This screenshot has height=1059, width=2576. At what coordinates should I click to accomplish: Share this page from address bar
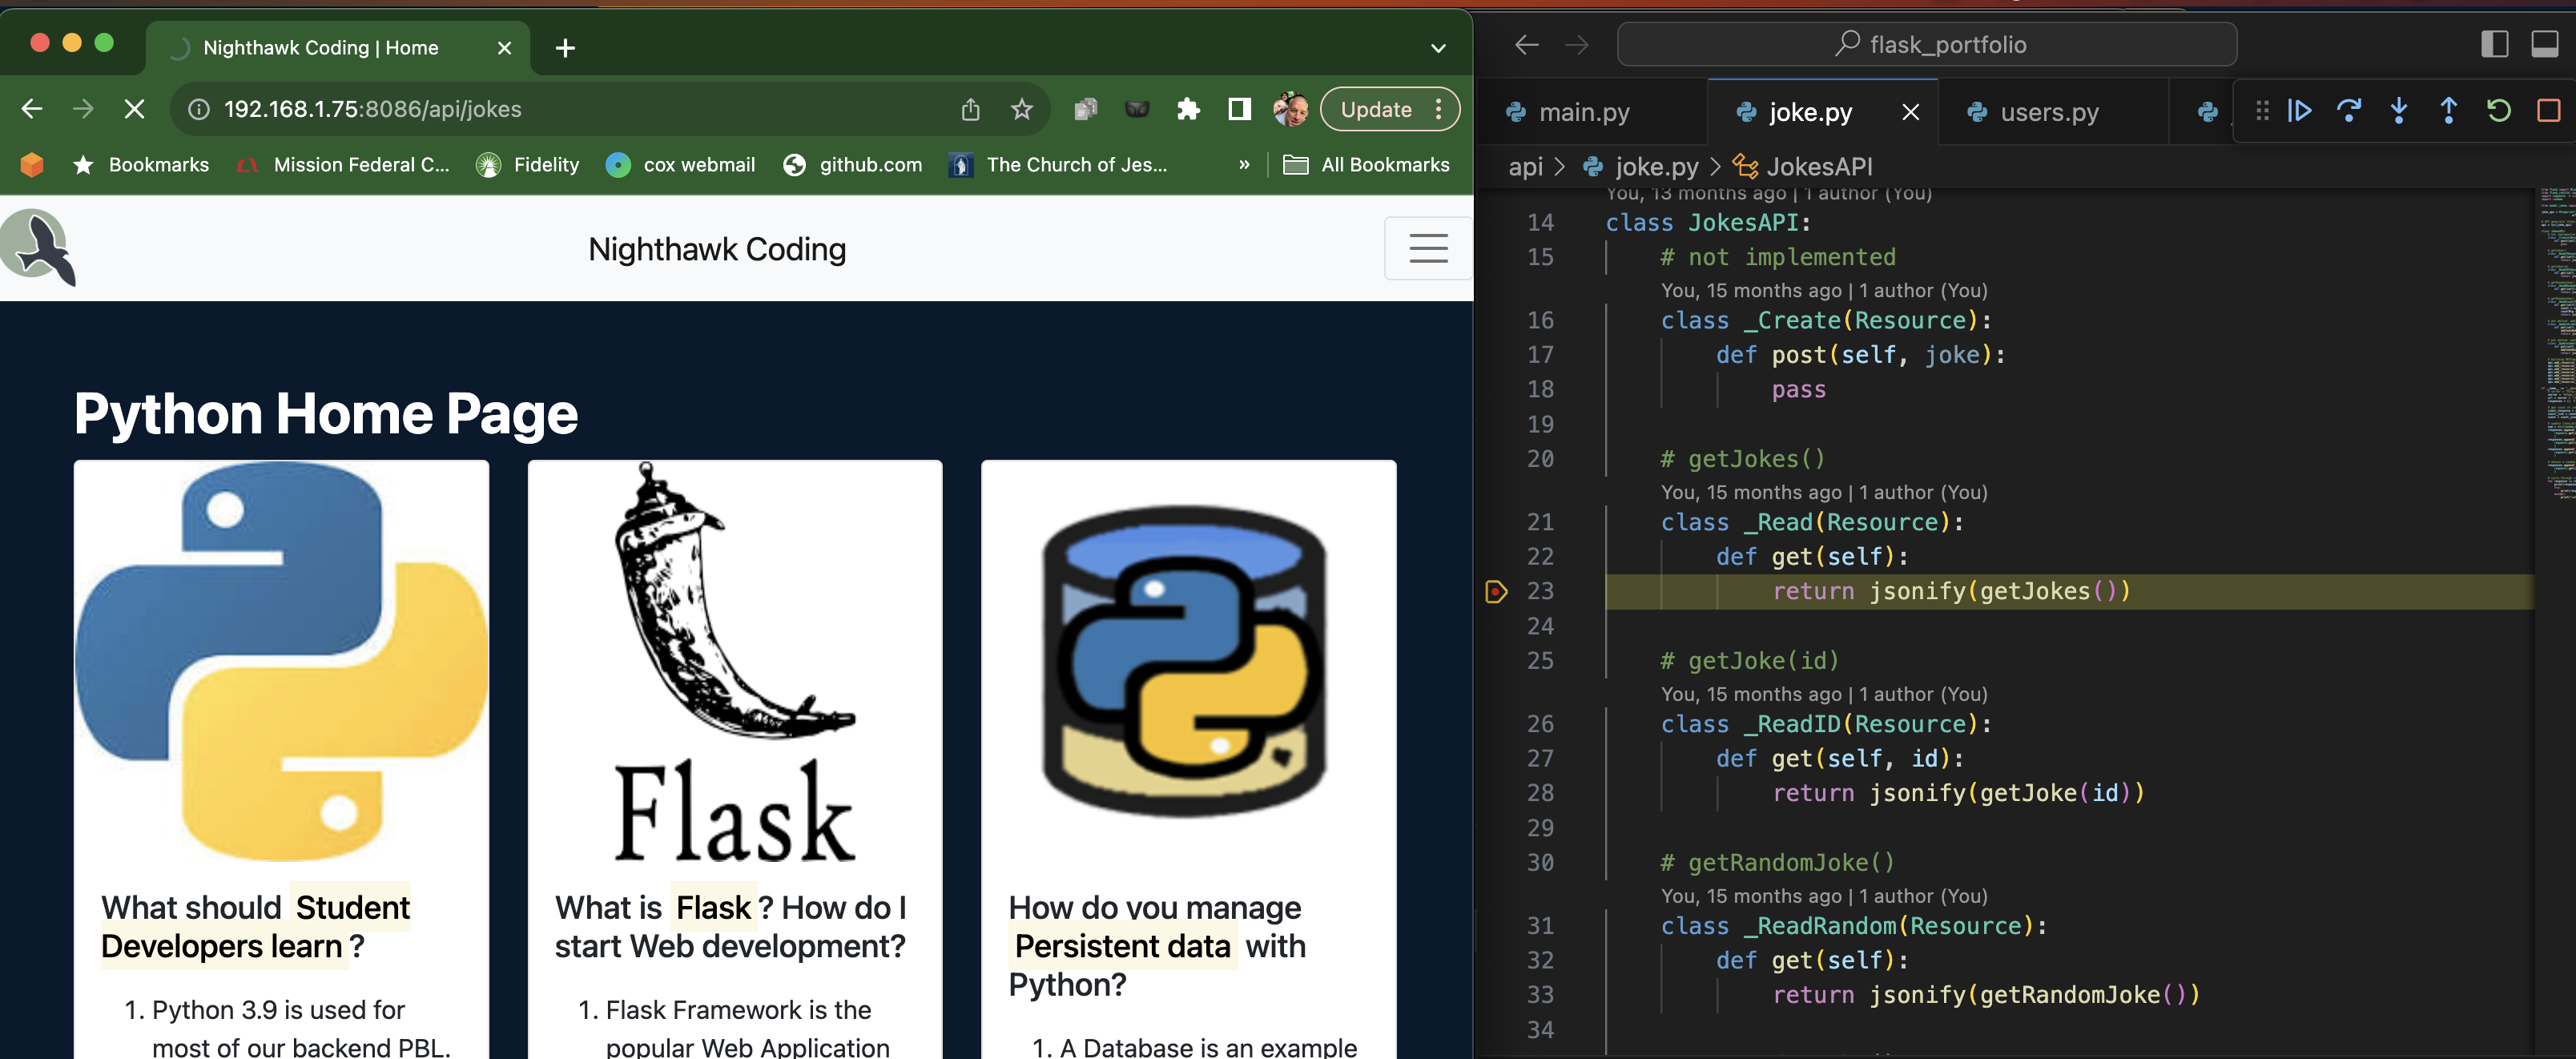970,109
